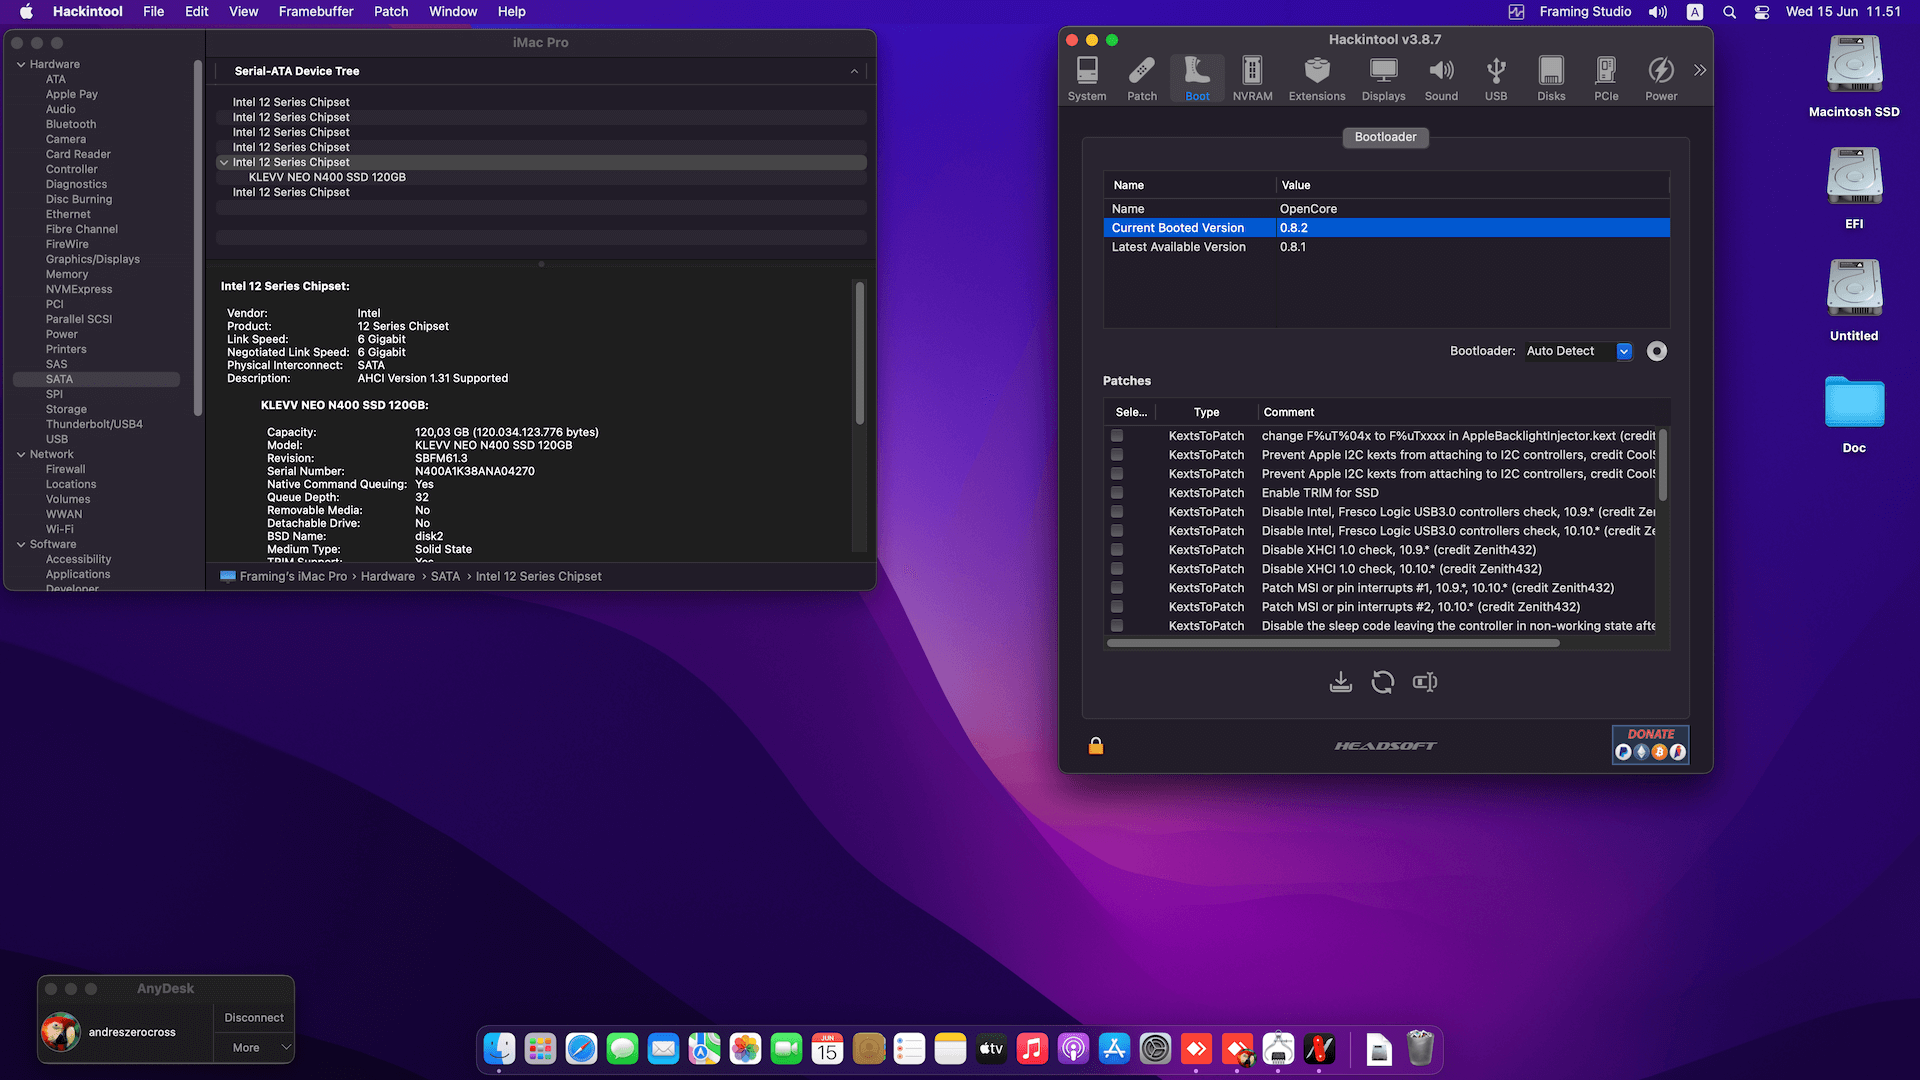Open Finder from the Dock
The image size is (1920, 1080).
[499, 1049]
